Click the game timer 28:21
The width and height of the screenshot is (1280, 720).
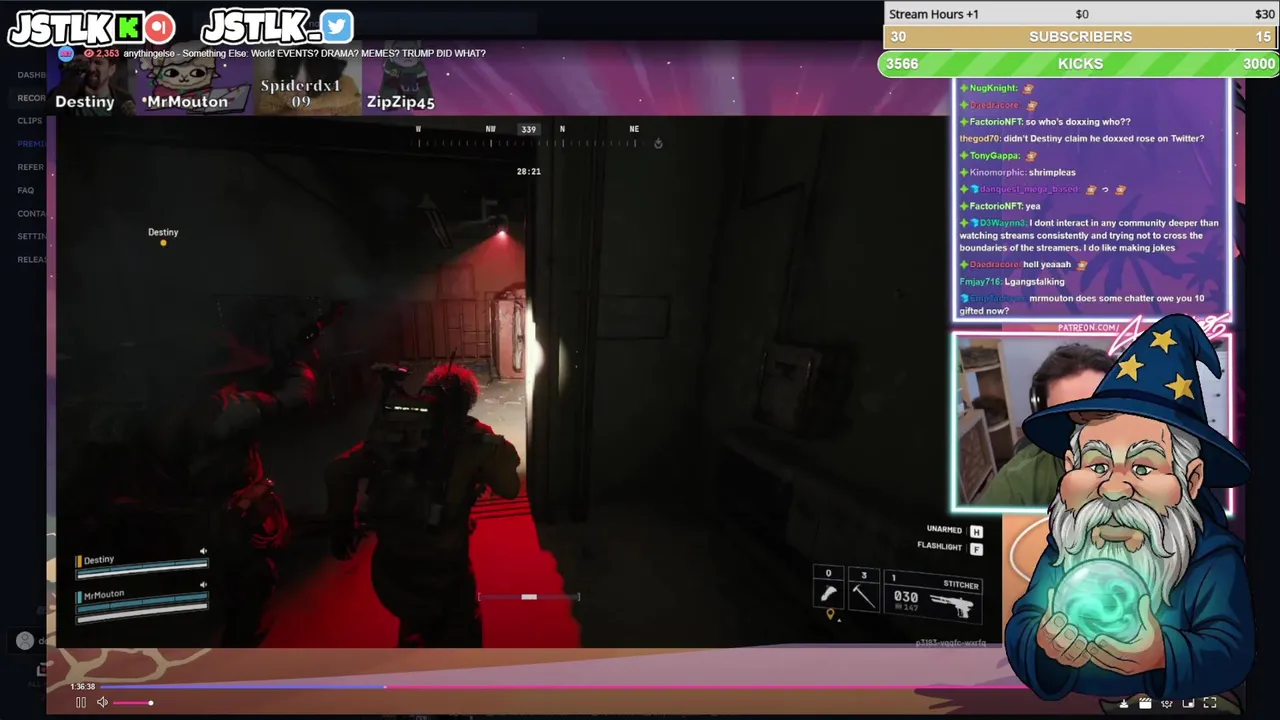pos(528,171)
